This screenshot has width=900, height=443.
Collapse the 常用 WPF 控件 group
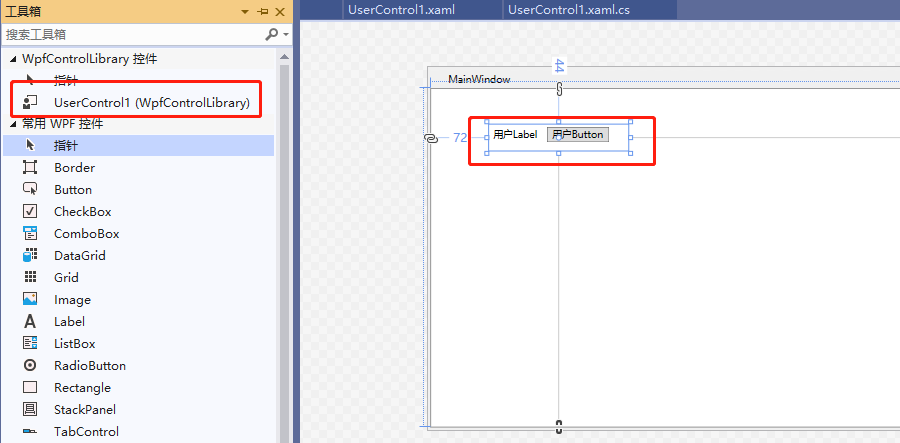(x=13, y=123)
